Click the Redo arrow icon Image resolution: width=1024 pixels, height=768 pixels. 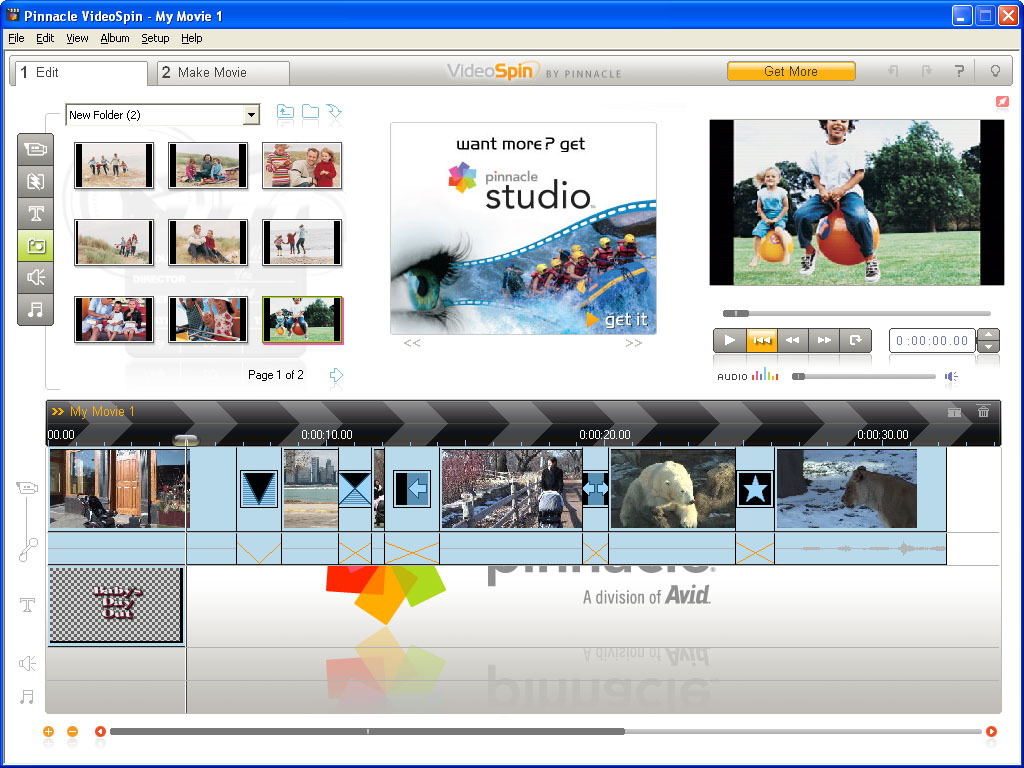tap(926, 71)
